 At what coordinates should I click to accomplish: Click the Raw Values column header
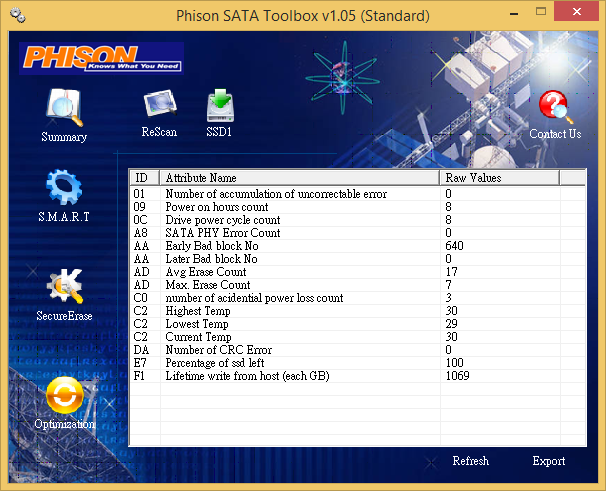499,178
